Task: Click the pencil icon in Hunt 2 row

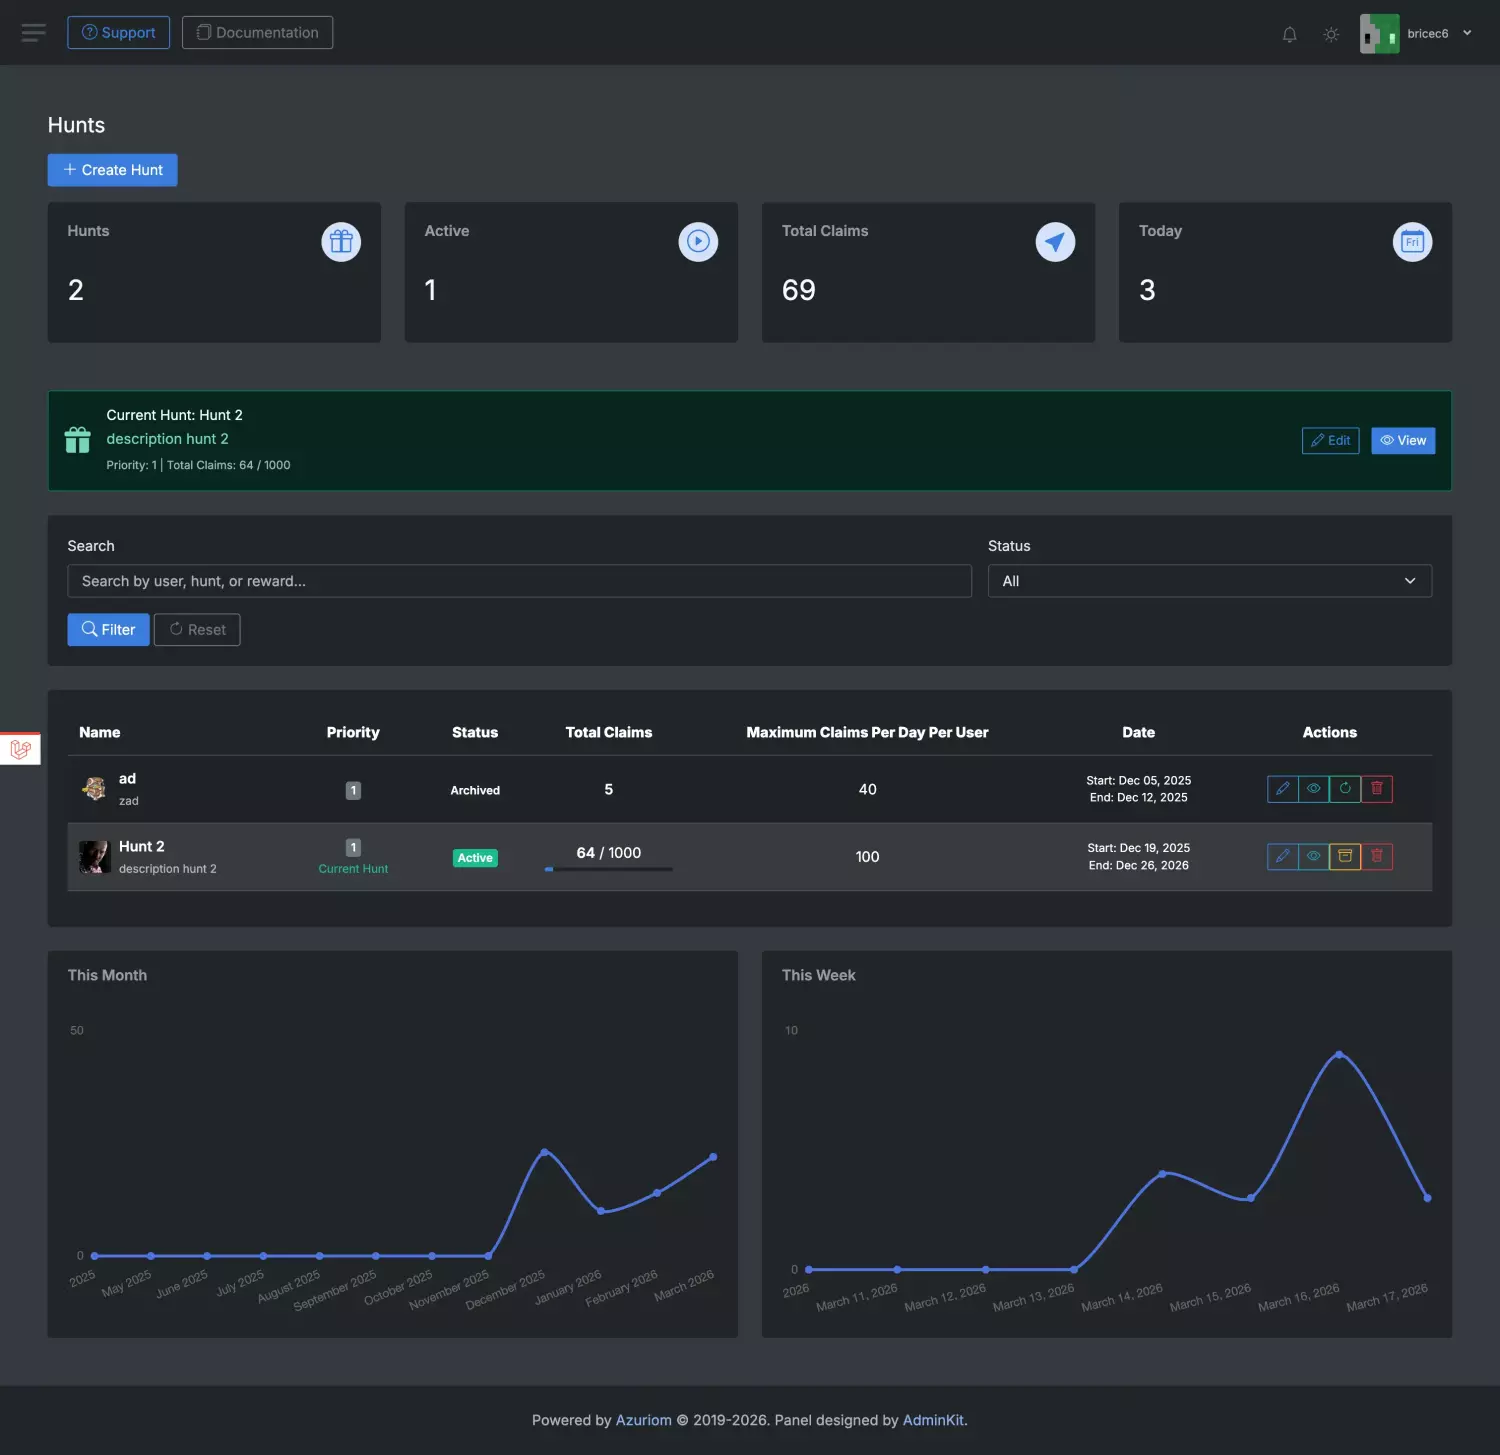Action: pos(1282,856)
